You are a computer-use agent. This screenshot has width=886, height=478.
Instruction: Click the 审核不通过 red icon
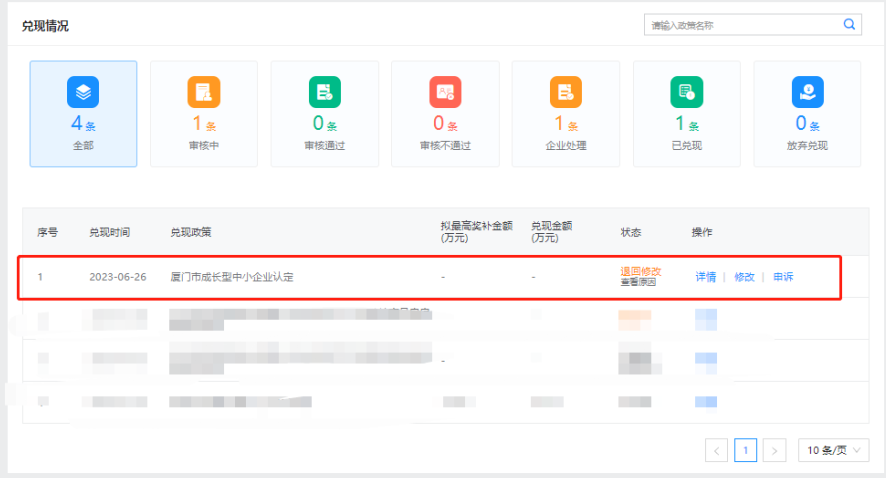point(445,92)
